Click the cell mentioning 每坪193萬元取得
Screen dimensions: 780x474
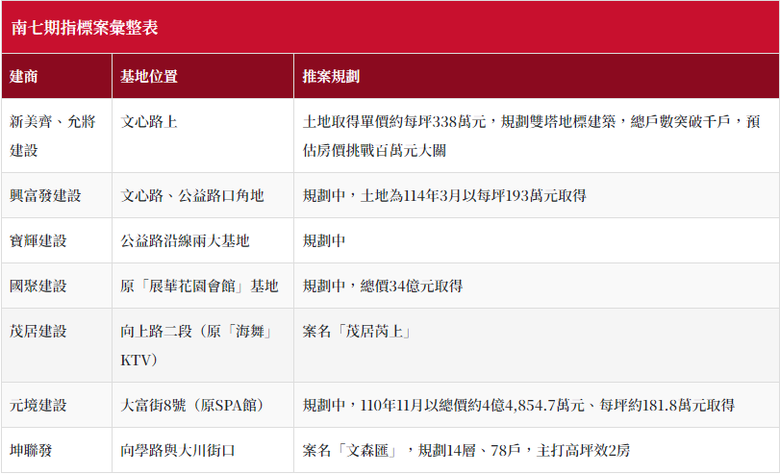(536, 195)
